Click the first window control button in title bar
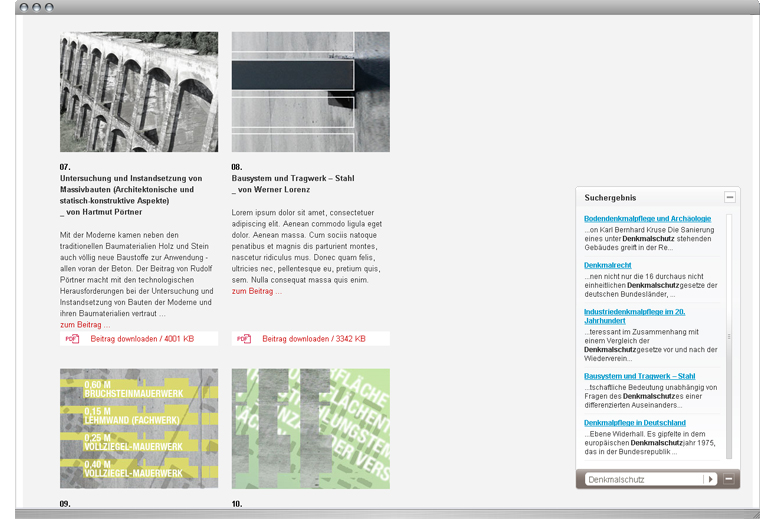The width and height of the screenshot is (775, 519). click(24, 7)
